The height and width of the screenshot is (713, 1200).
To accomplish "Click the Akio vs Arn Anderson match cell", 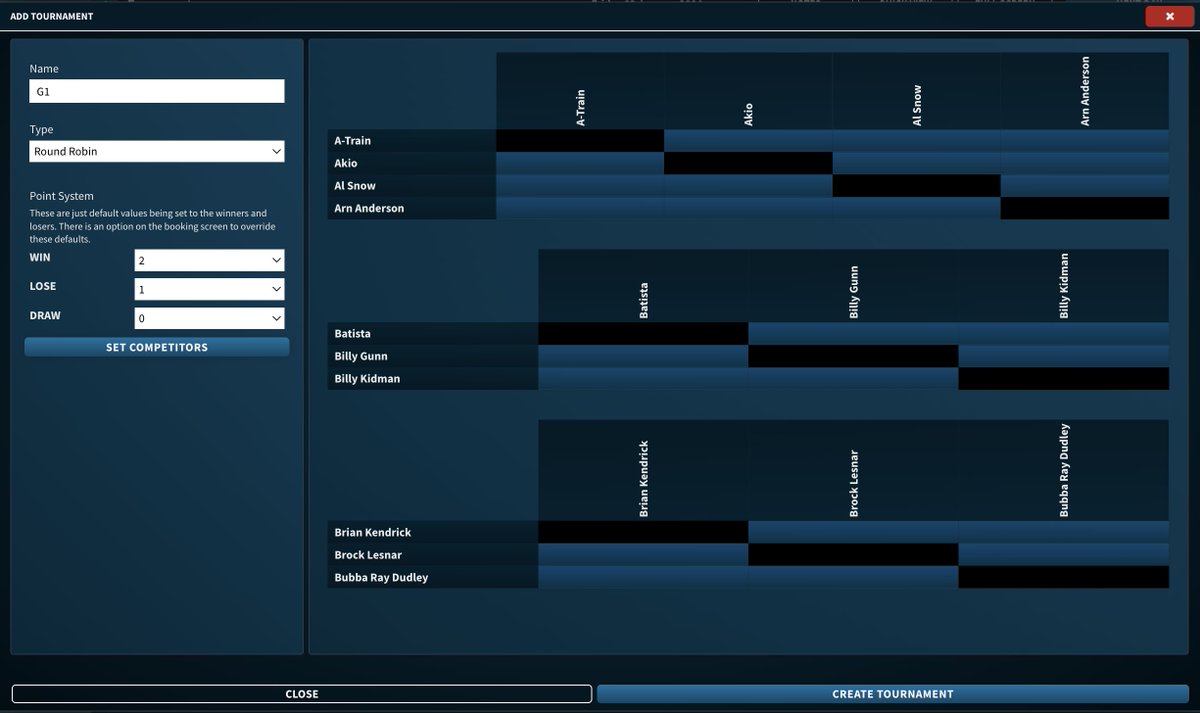I will click(x=1085, y=163).
